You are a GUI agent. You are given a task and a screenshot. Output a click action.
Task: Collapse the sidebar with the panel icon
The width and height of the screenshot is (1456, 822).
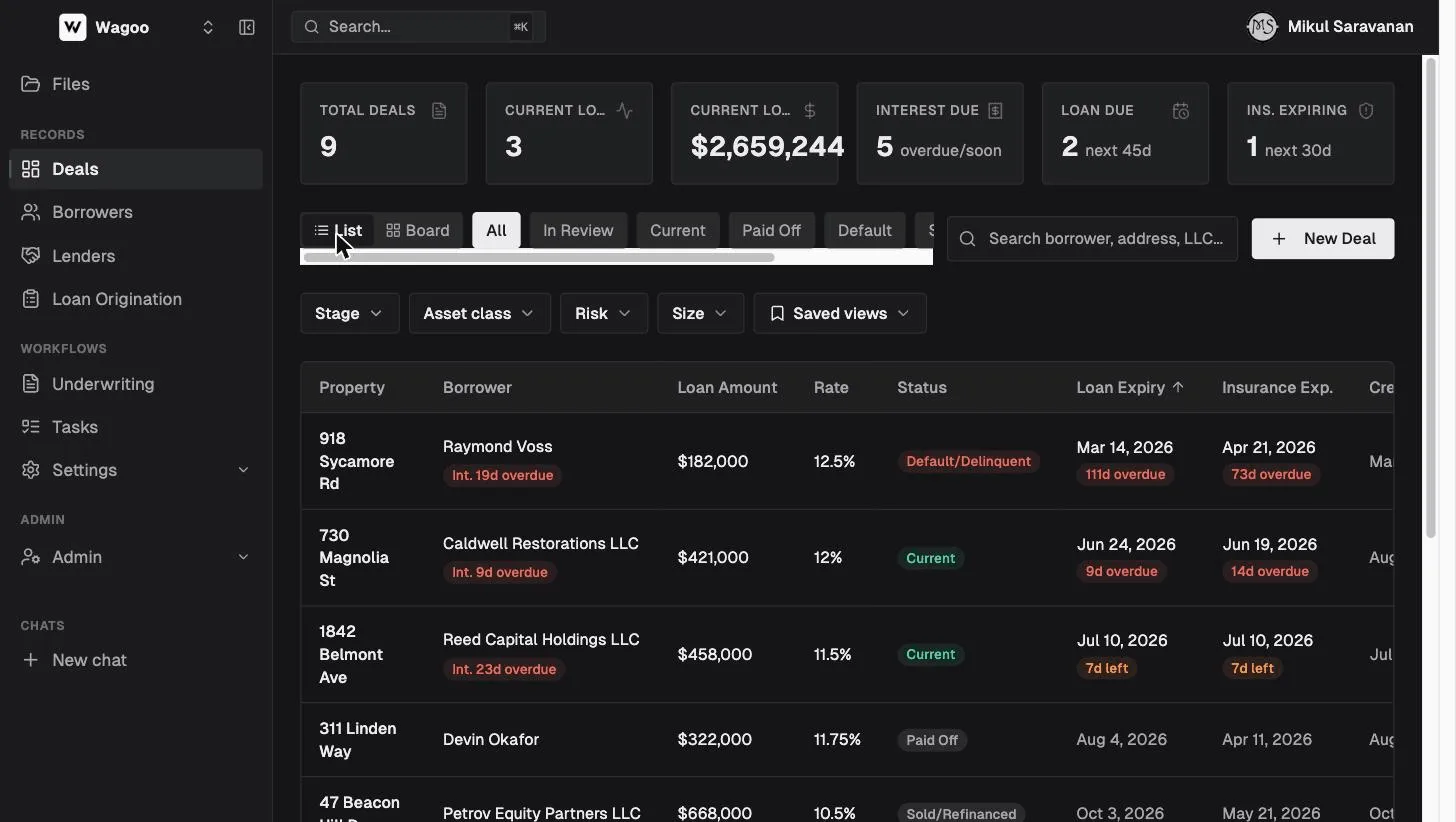tap(247, 27)
